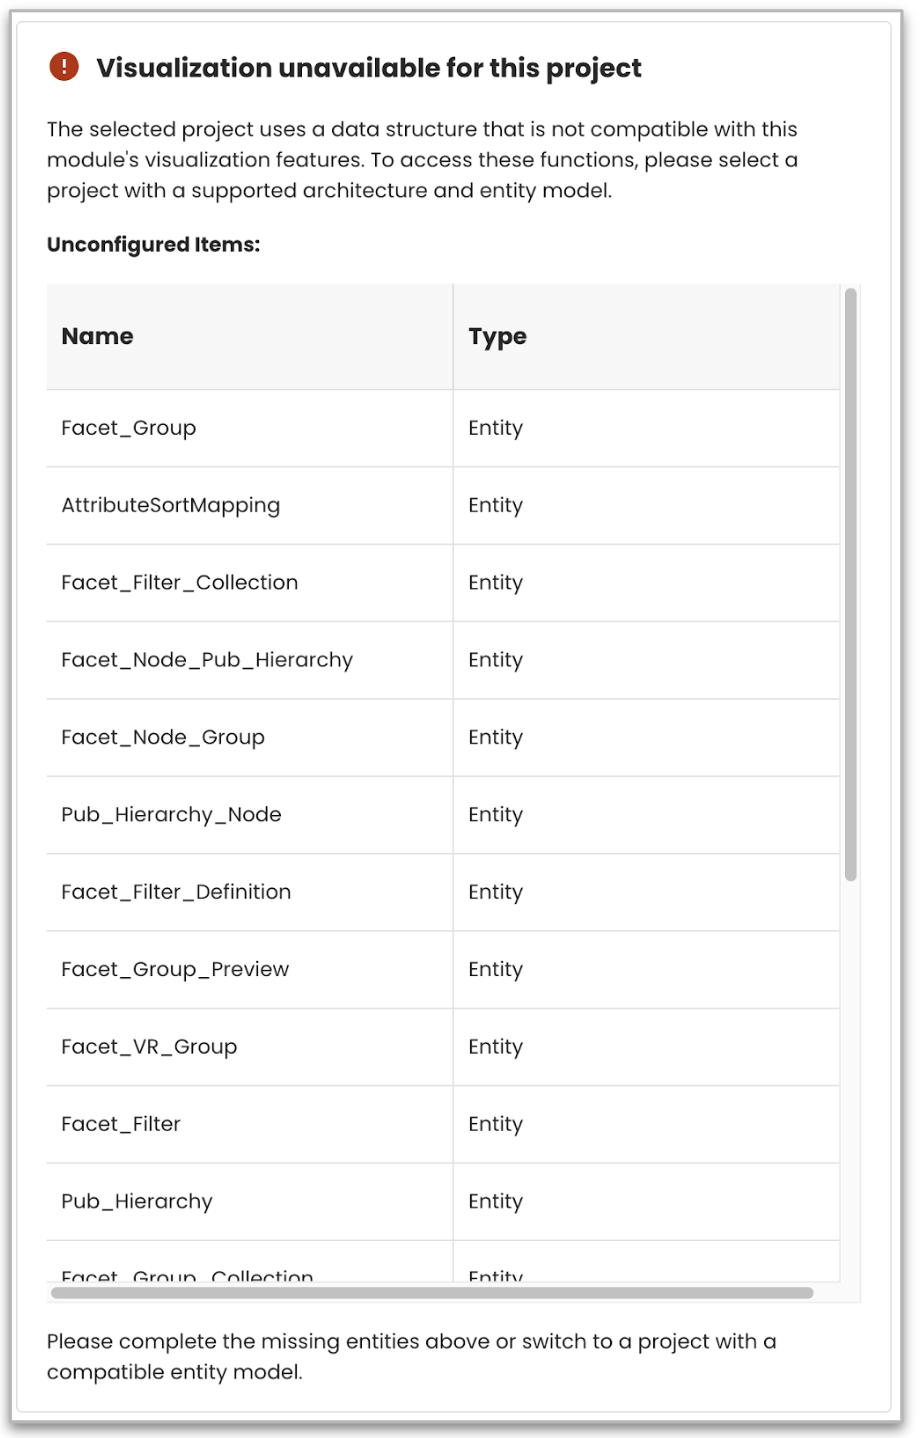Select the Facet_Group_Preview entry

pyautogui.click(x=175, y=969)
